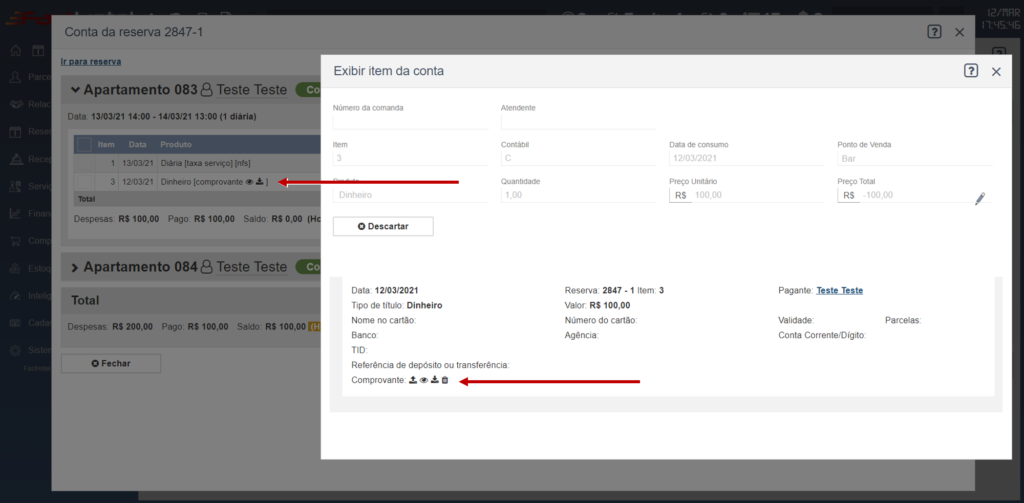The image size is (1024, 503).
Task: Upload a comprovante file in payment details
Action: point(413,381)
